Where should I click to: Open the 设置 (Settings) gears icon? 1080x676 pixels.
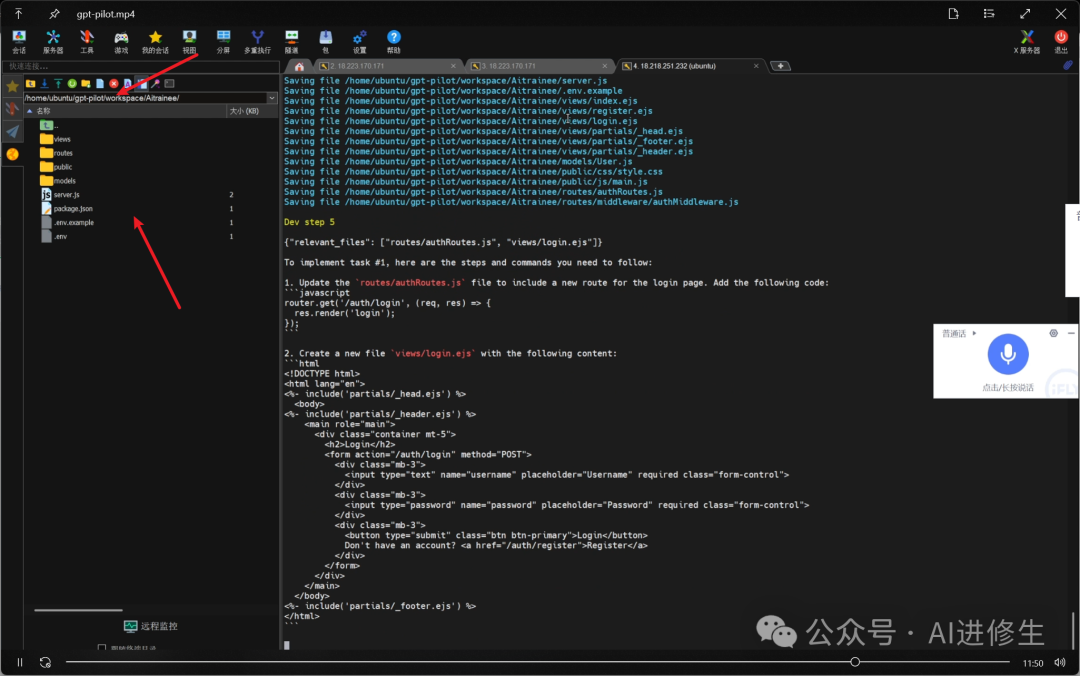360,42
